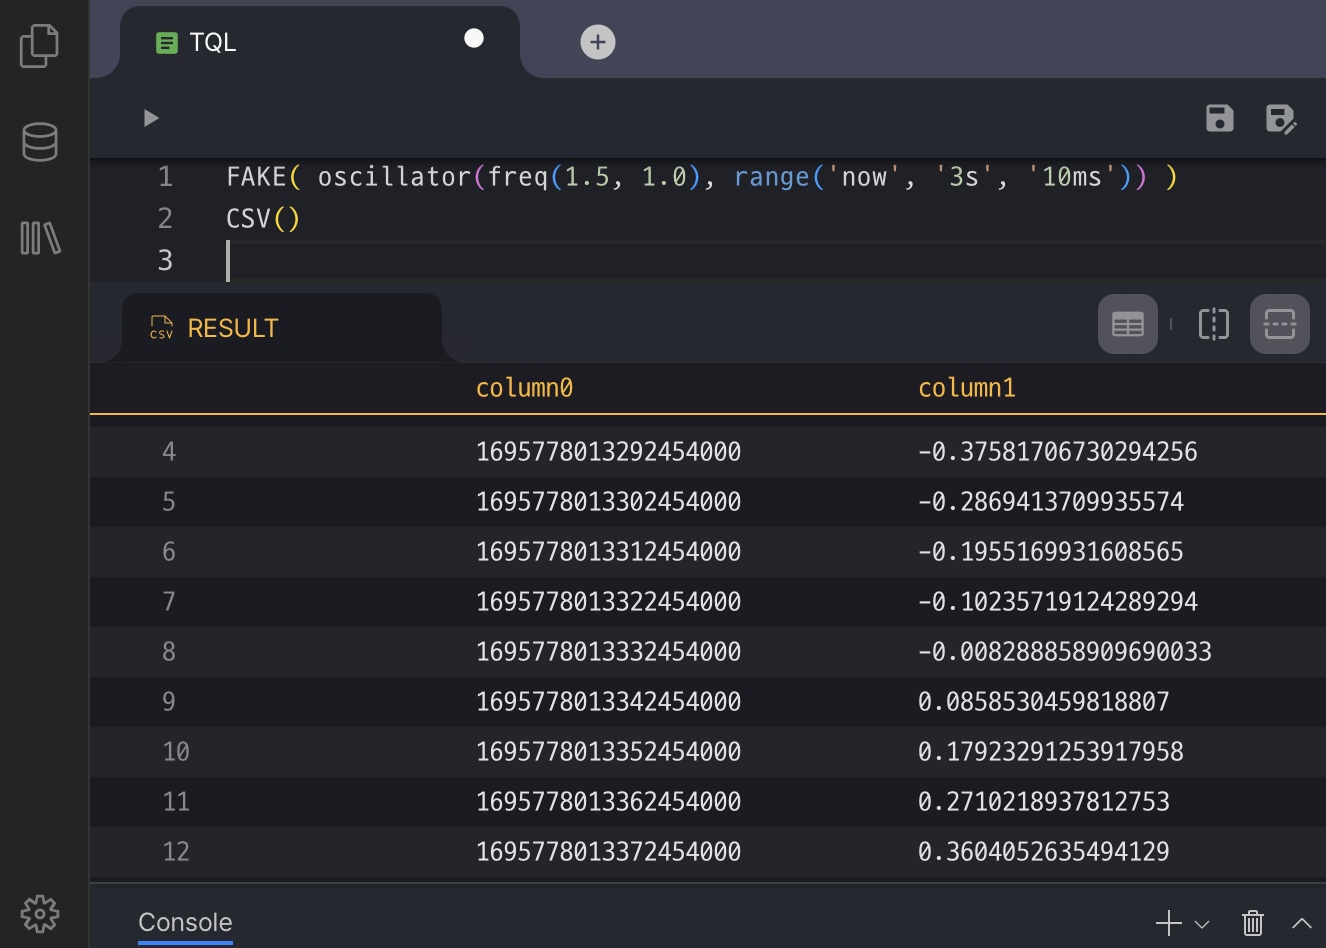Expand the Console panel upward
Image resolution: width=1326 pixels, height=948 pixels.
(x=1301, y=923)
